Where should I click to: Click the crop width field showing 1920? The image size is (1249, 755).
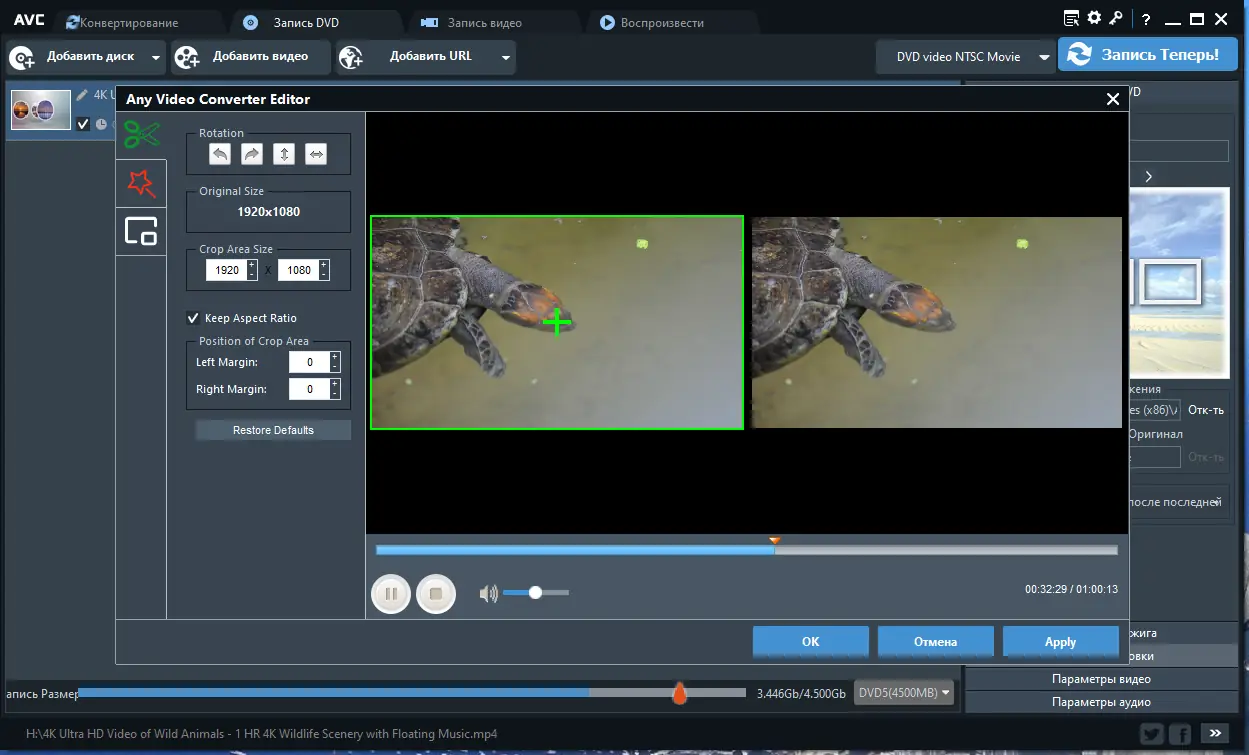coord(226,270)
